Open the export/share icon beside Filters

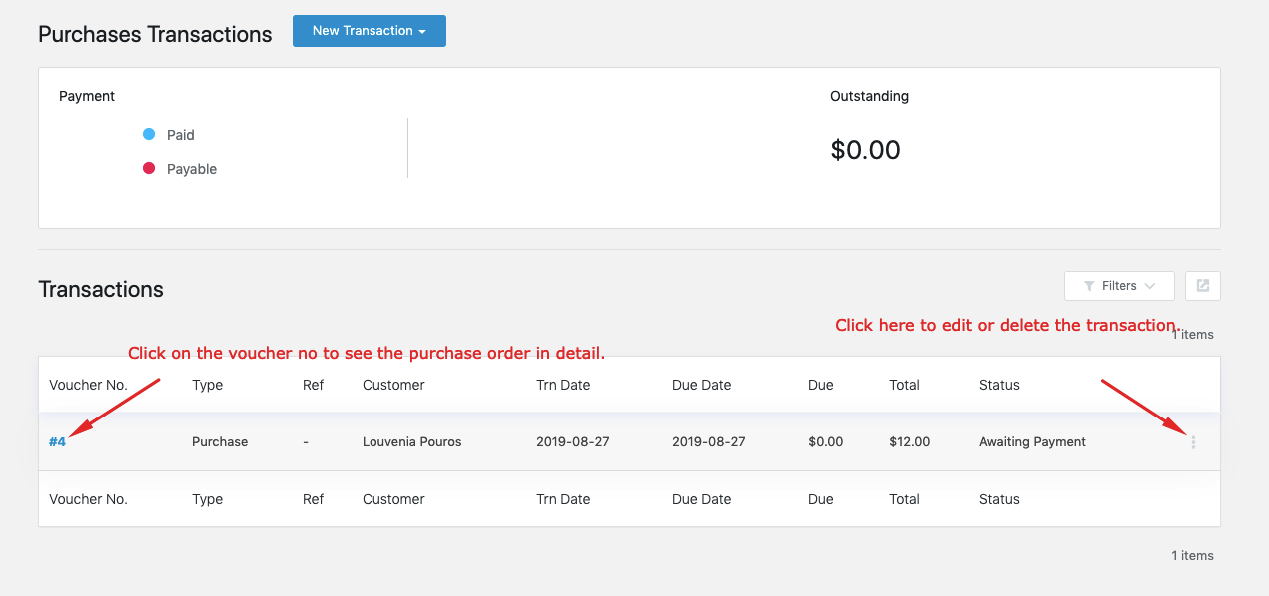(1202, 286)
